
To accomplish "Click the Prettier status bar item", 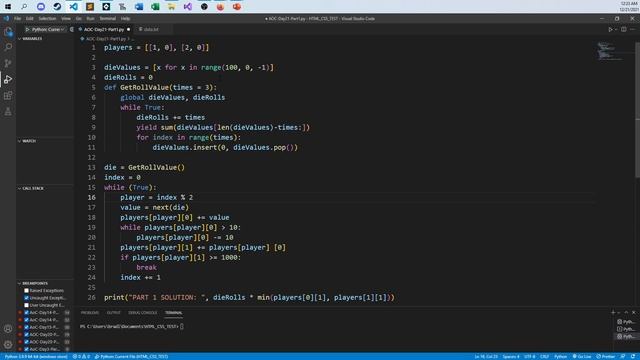I will [605, 356].
